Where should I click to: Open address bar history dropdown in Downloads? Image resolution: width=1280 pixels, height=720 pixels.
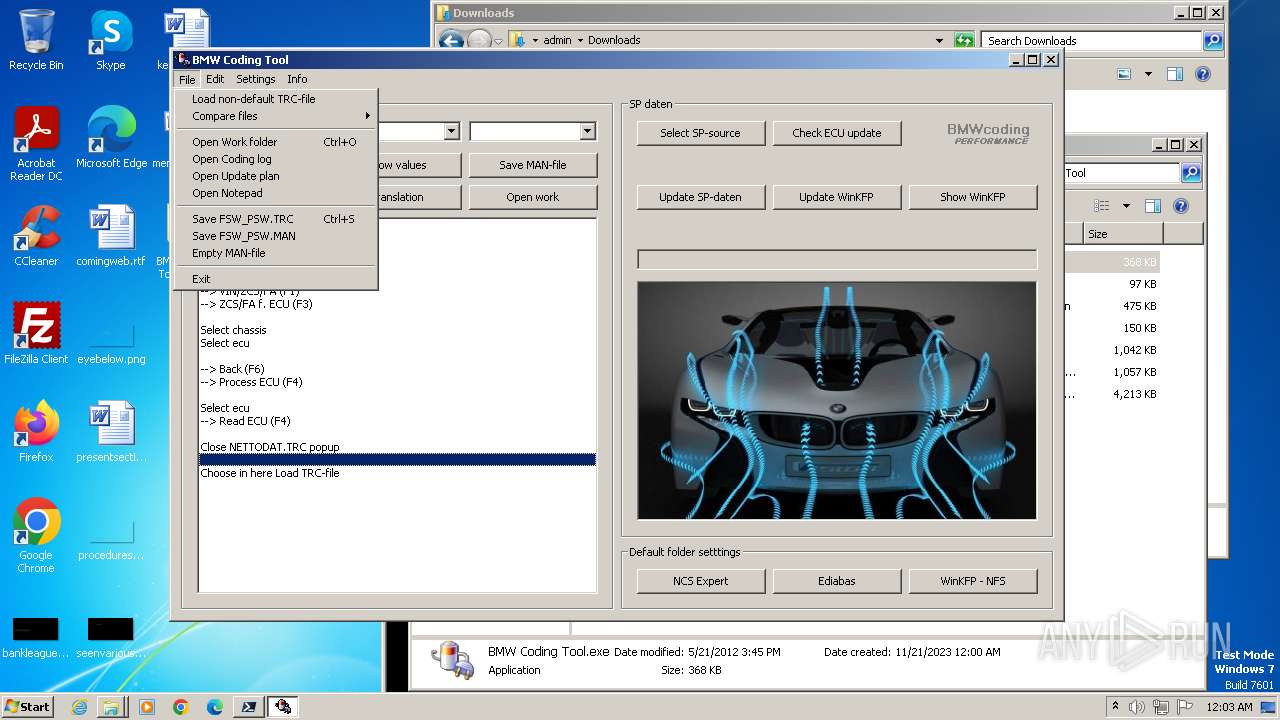(939, 41)
